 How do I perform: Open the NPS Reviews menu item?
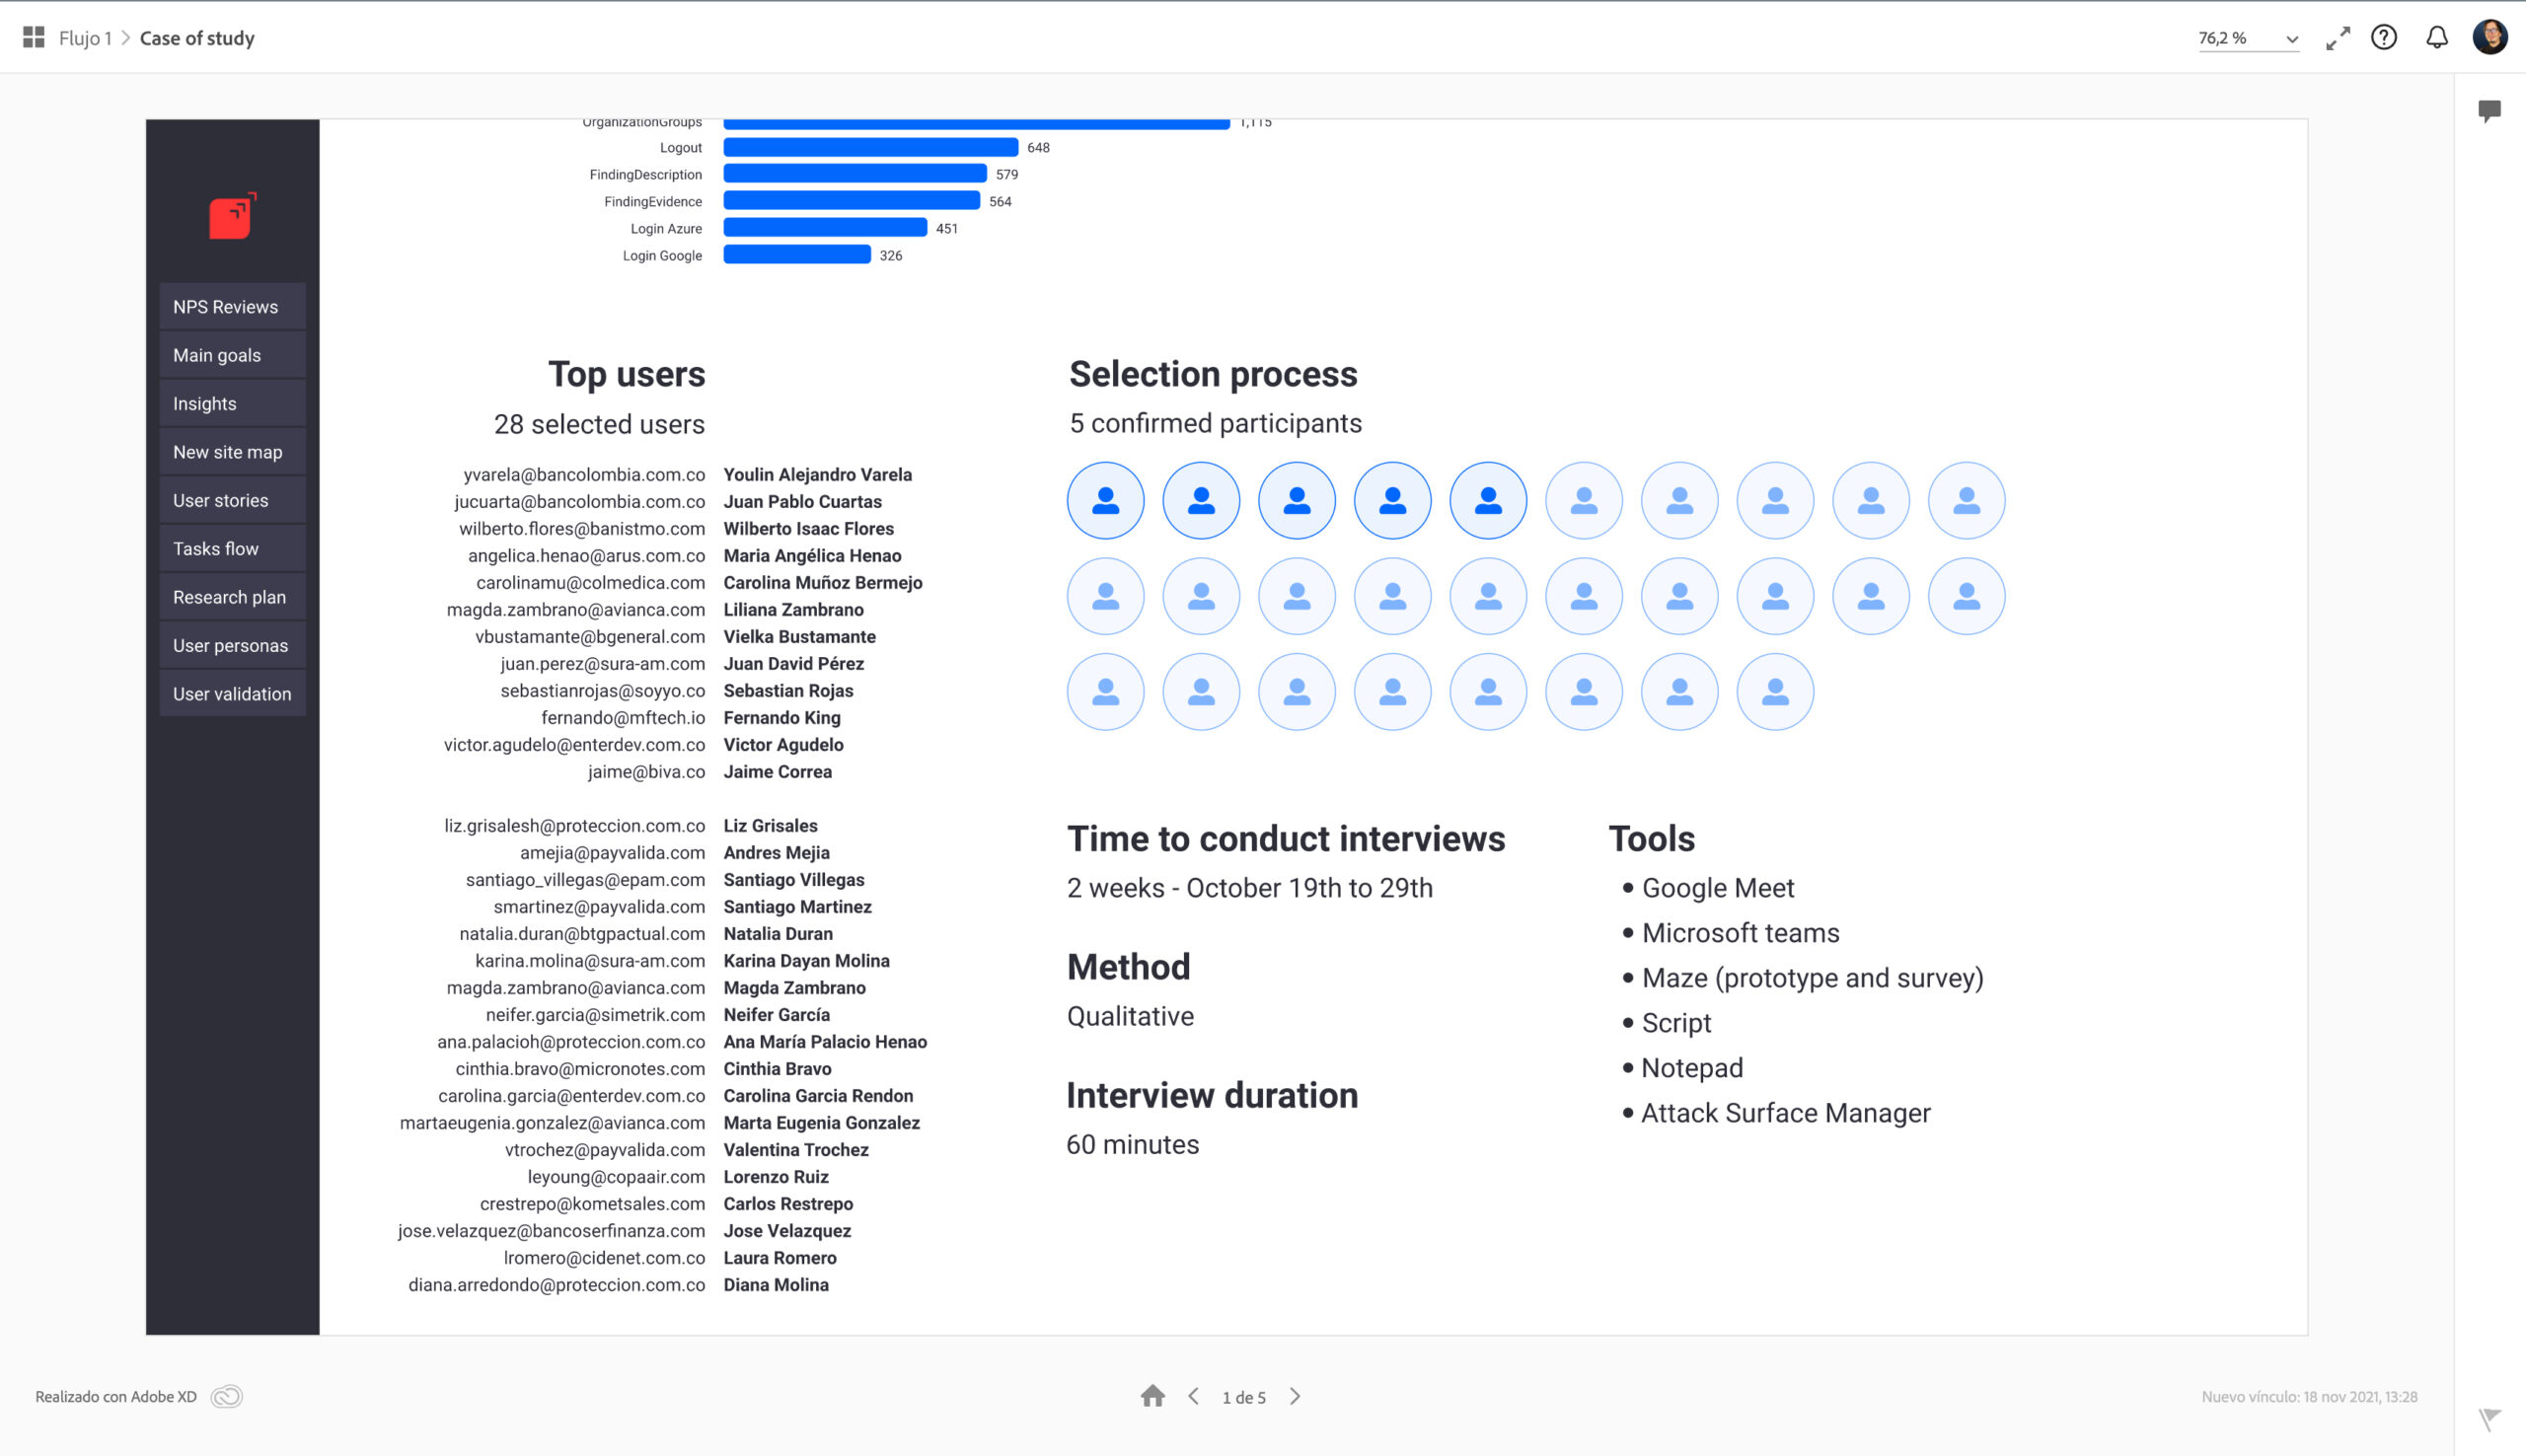click(x=232, y=307)
